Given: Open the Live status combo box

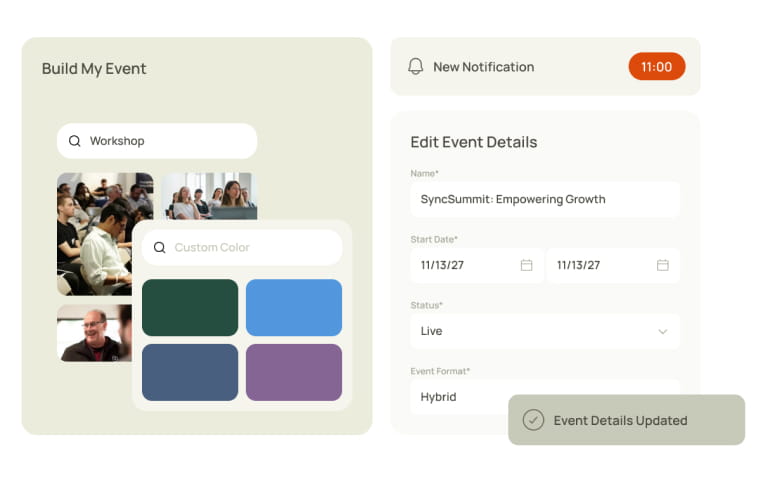Looking at the screenshot, I should coord(545,331).
